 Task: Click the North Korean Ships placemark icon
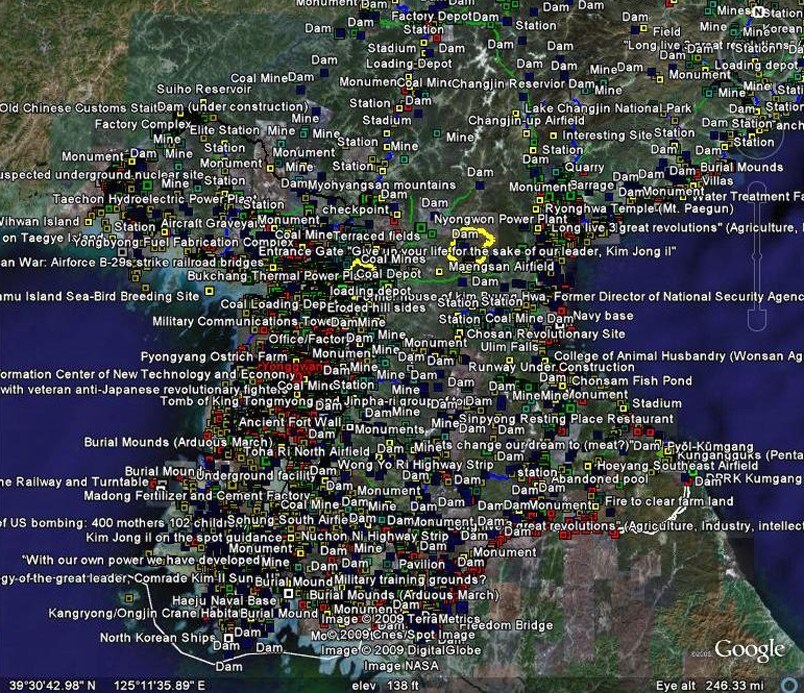pyautogui.click(x=228, y=637)
